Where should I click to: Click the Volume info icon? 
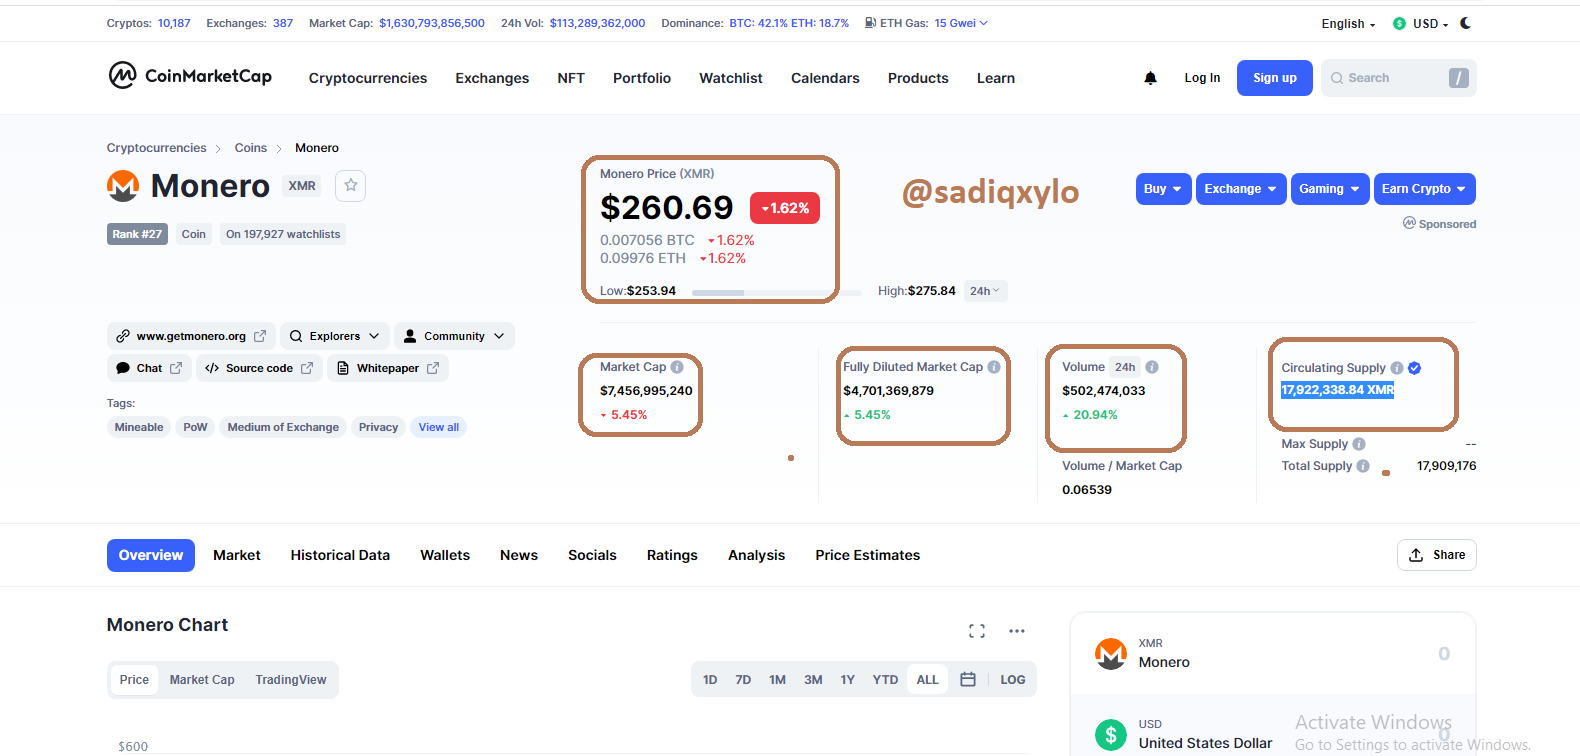(x=1152, y=367)
